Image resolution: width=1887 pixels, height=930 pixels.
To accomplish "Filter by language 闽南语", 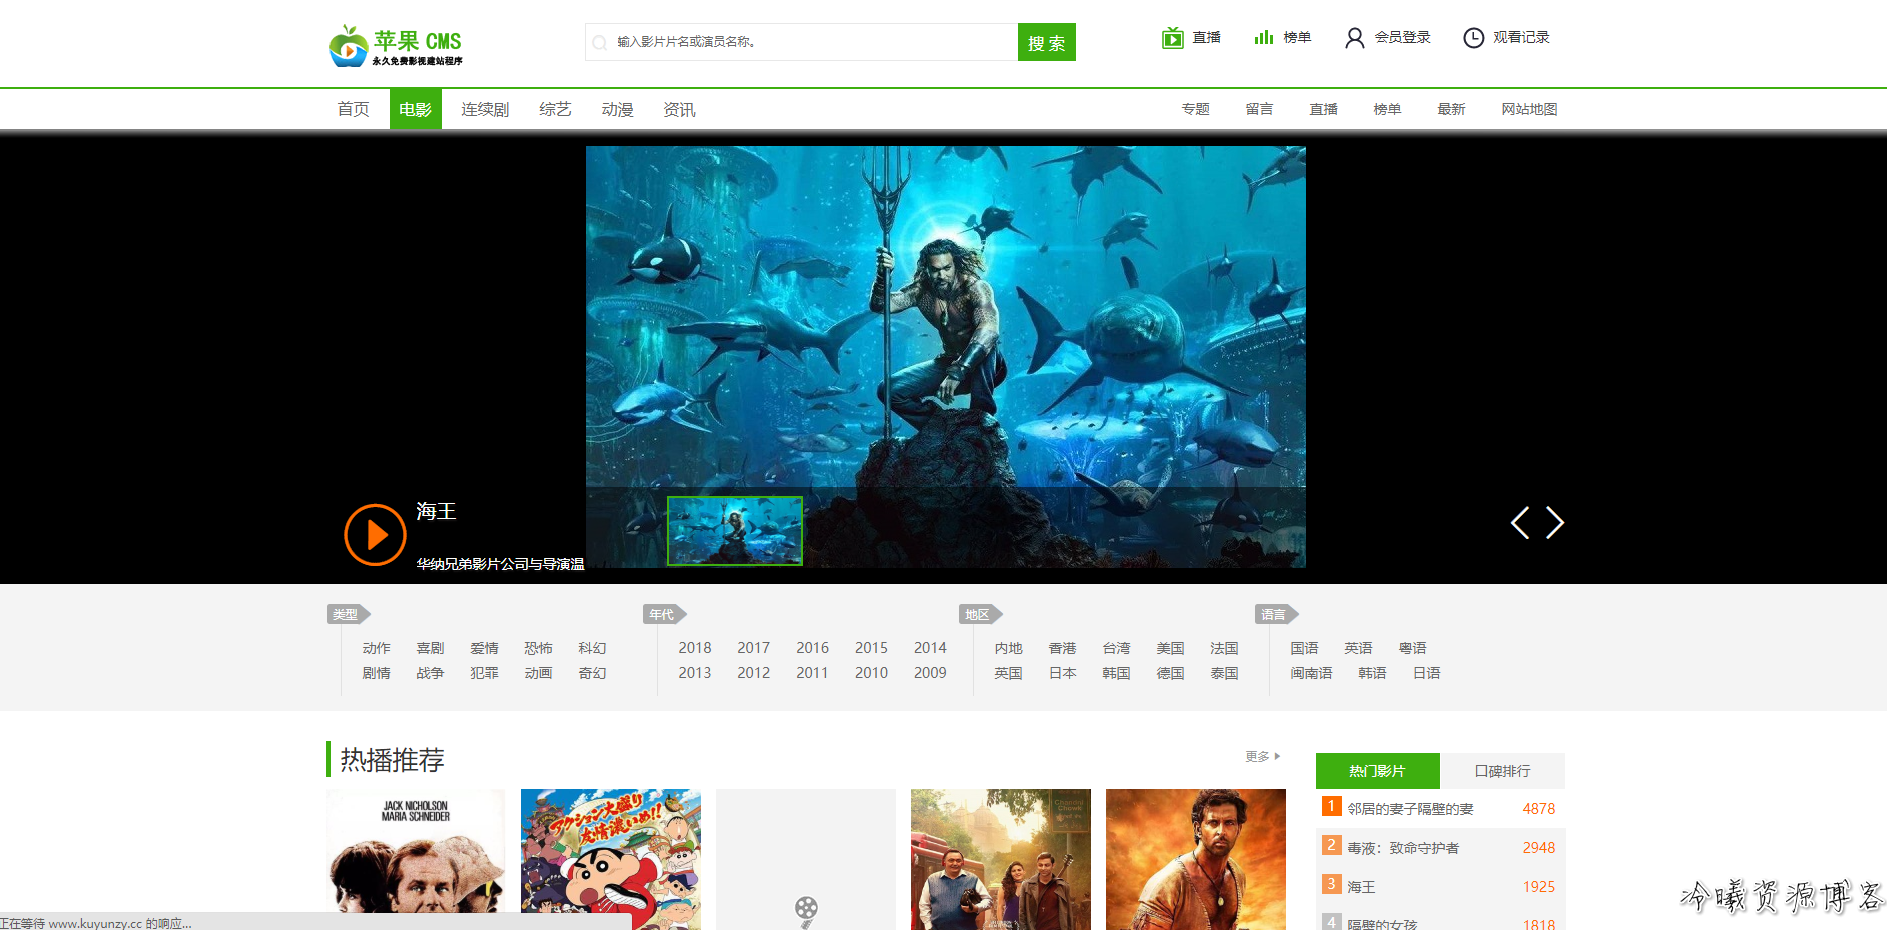I will (1311, 673).
